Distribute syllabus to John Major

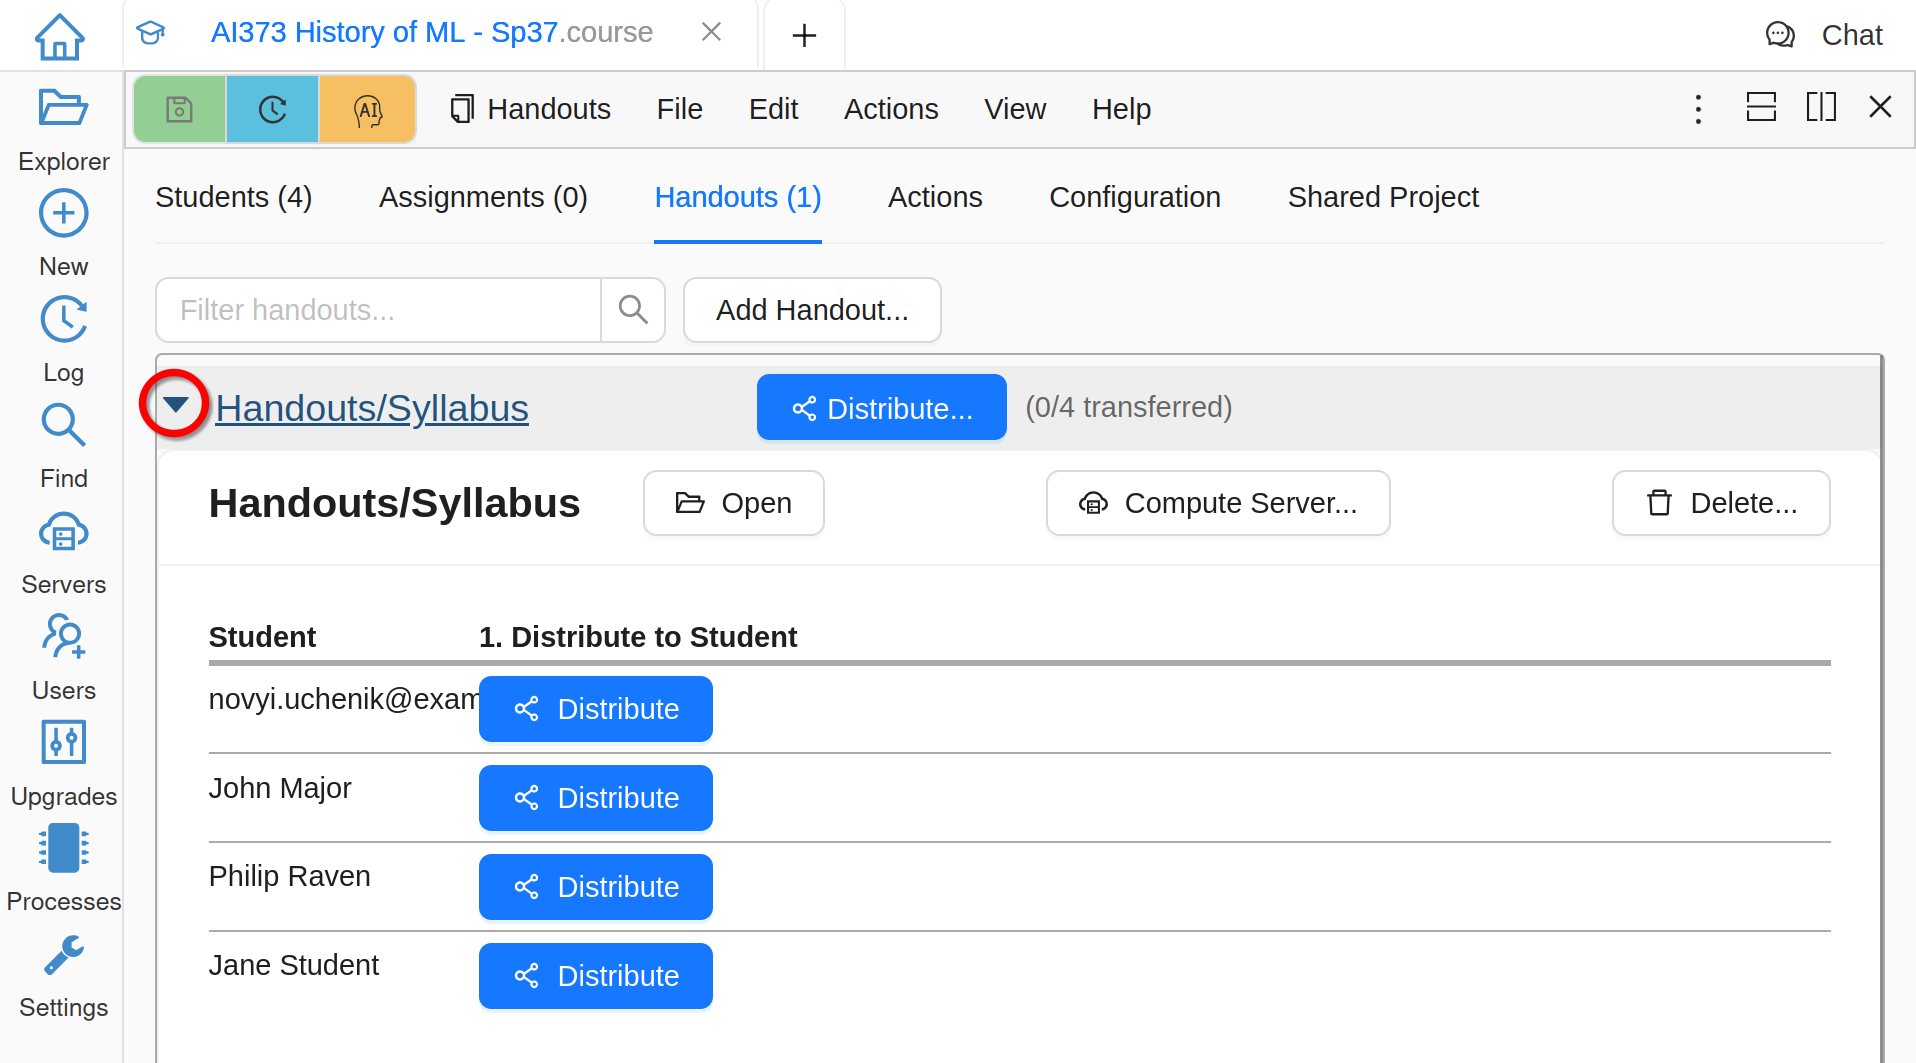[x=595, y=798]
